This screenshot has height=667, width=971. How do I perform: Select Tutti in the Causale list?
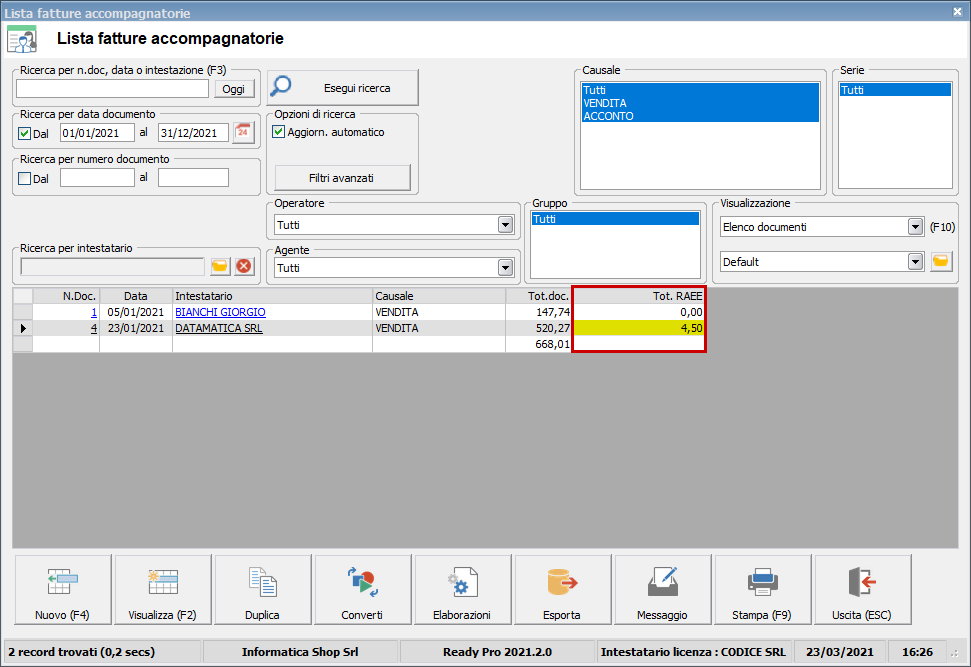pos(700,90)
